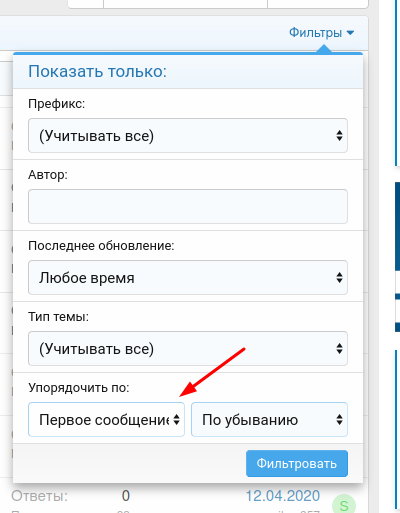Click the arrows icon on По убыванию select

[x=339, y=420]
